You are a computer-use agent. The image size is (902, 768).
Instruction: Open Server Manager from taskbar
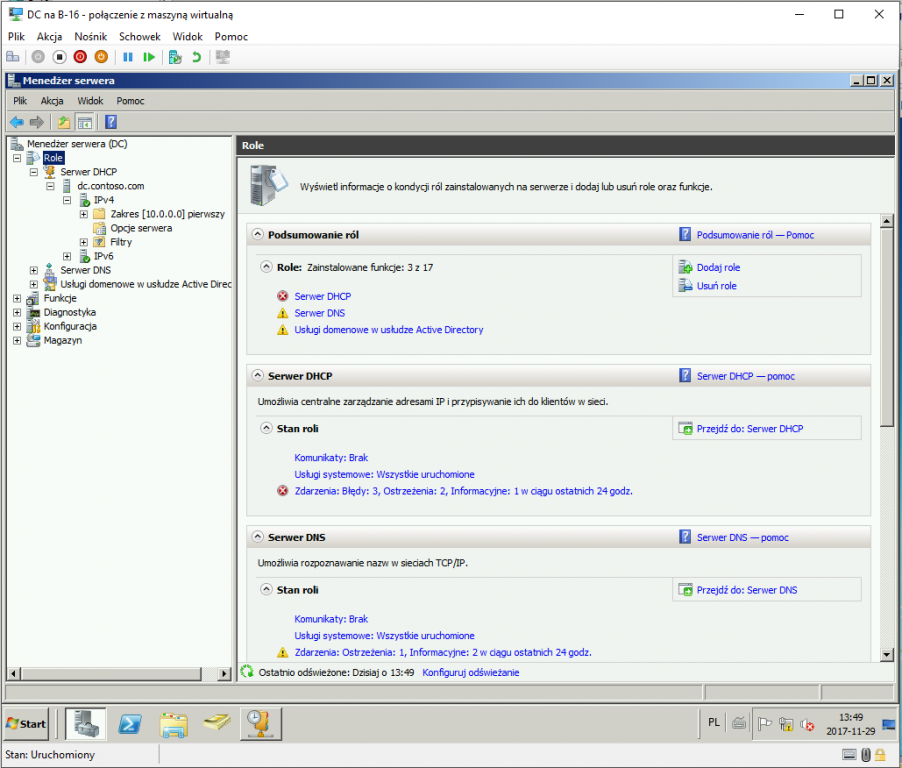click(86, 723)
